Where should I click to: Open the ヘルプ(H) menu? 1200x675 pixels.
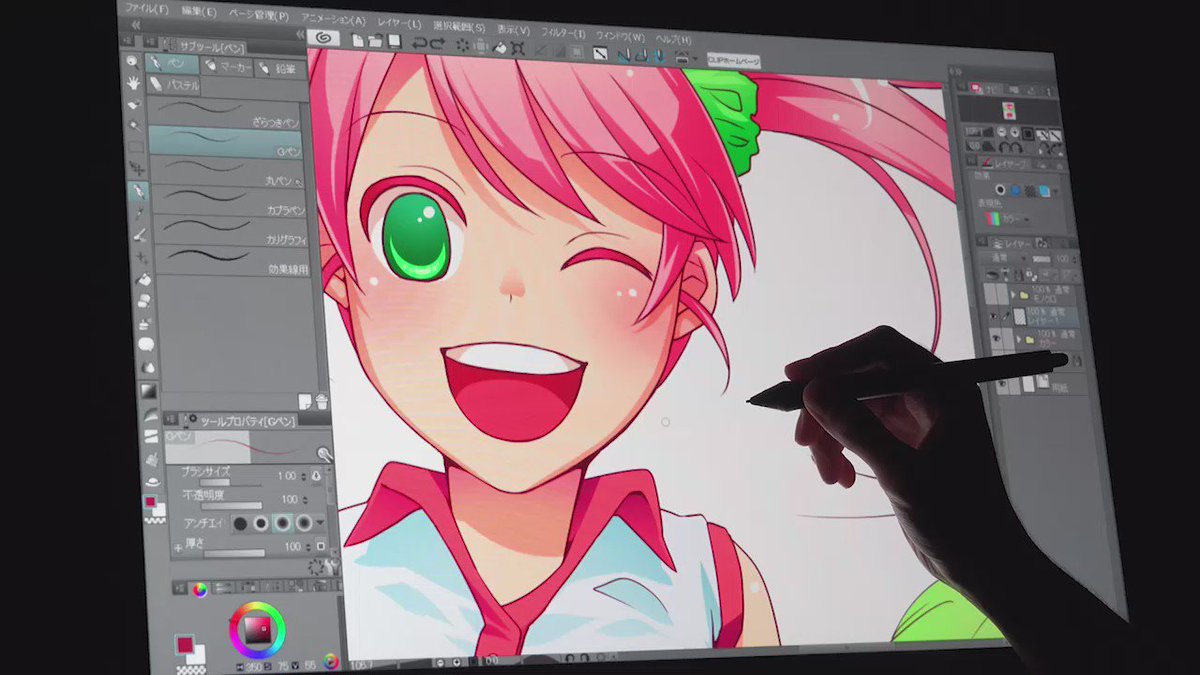coord(672,38)
